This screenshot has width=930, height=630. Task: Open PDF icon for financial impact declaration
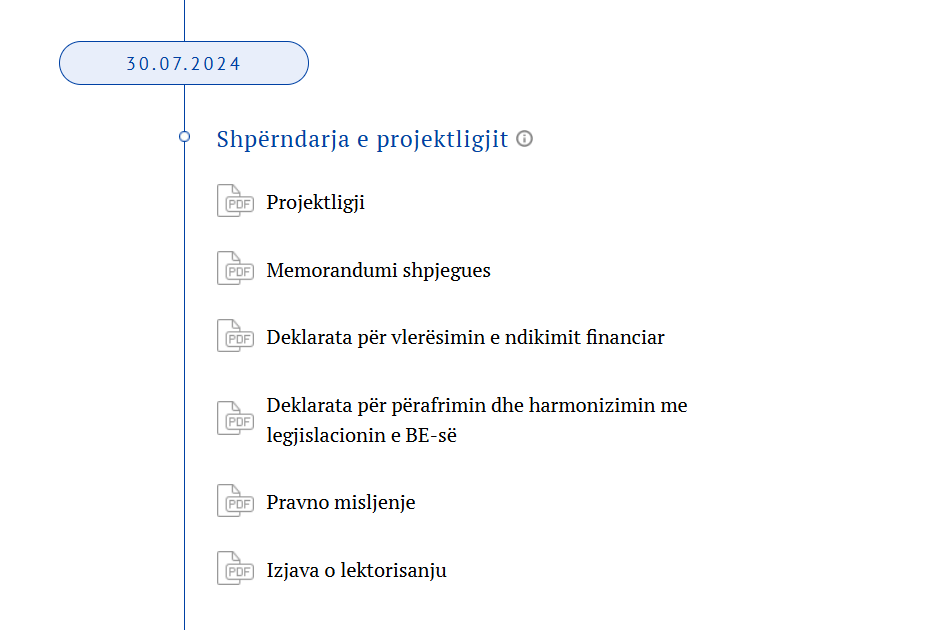pyautogui.click(x=235, y=336)
